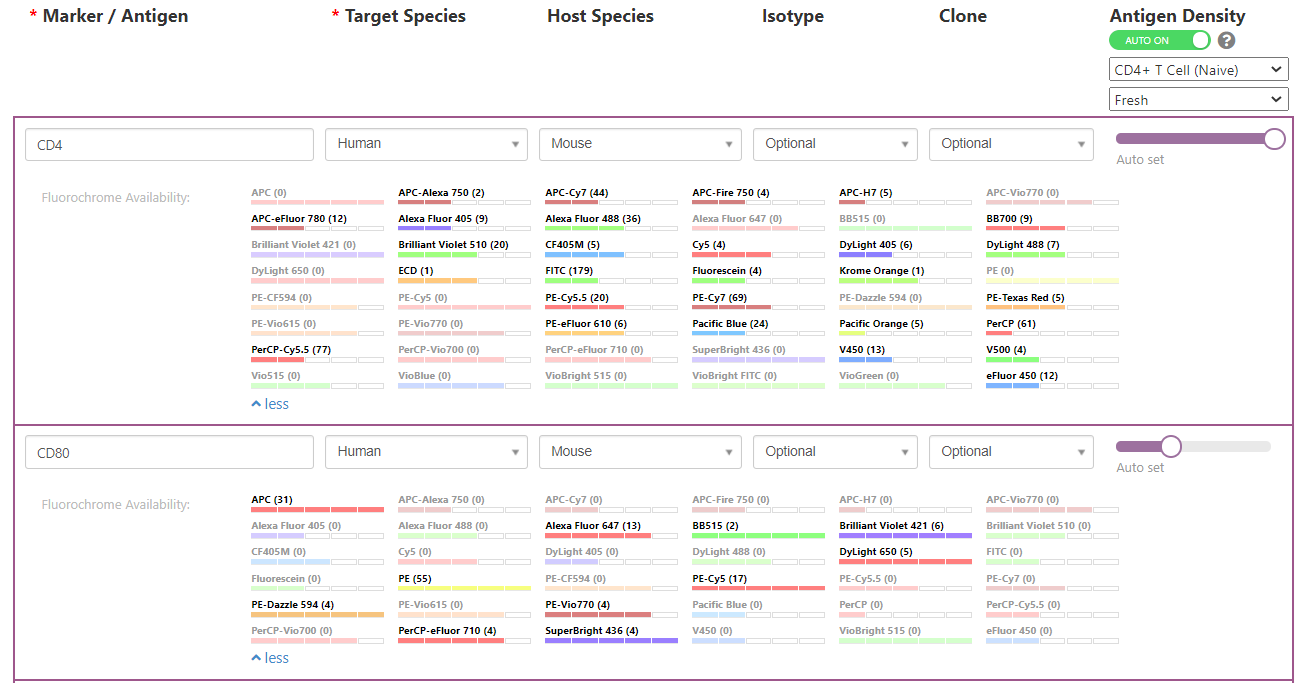Open the Host Species dropdown for CD80

640,452
